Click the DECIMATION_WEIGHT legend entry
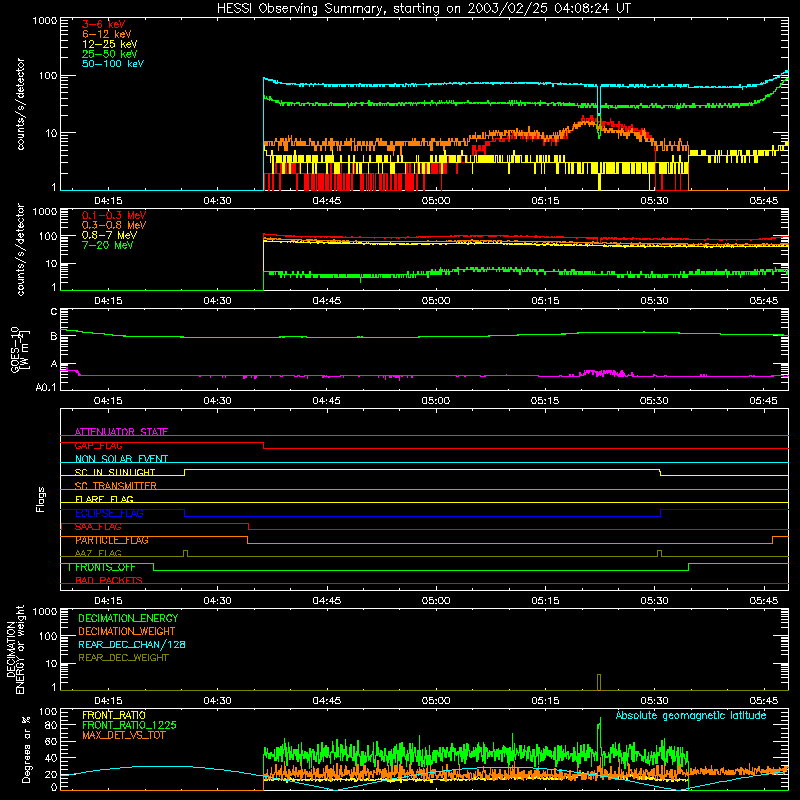Screen dimensions: 800x800 [x=127, y=631]
